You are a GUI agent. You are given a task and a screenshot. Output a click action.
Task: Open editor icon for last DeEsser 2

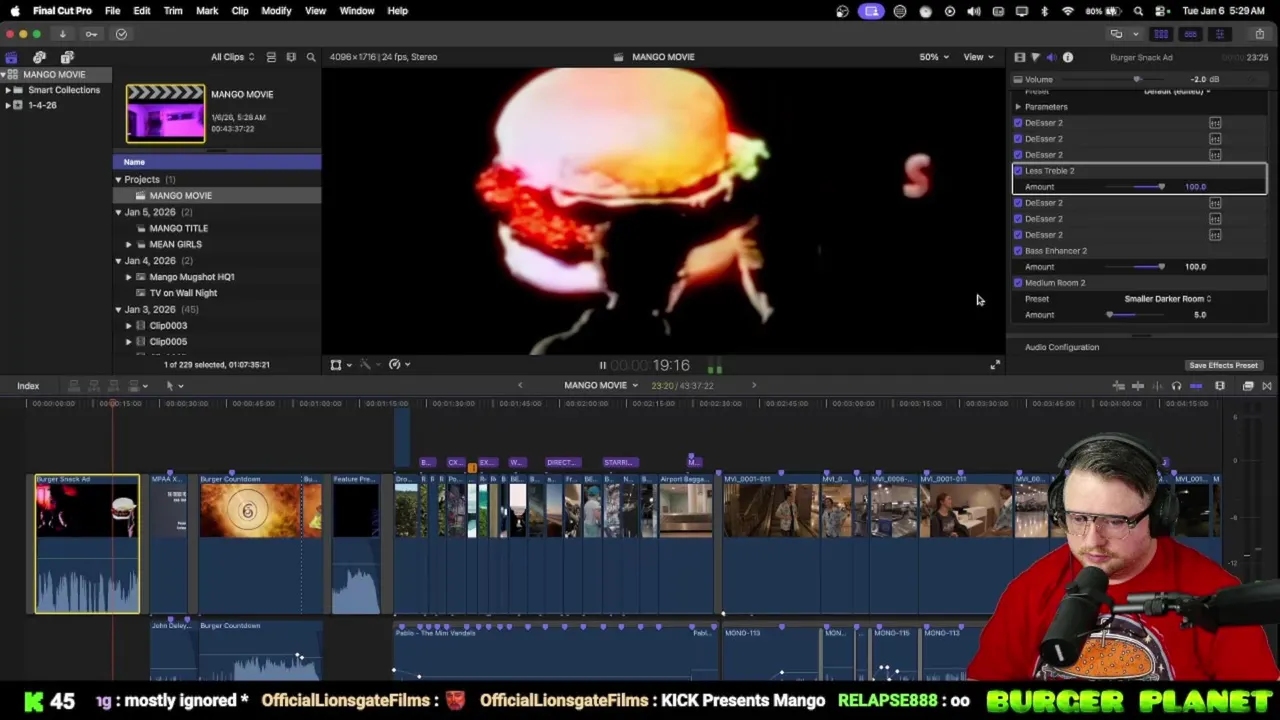[x=1215, y=235]
